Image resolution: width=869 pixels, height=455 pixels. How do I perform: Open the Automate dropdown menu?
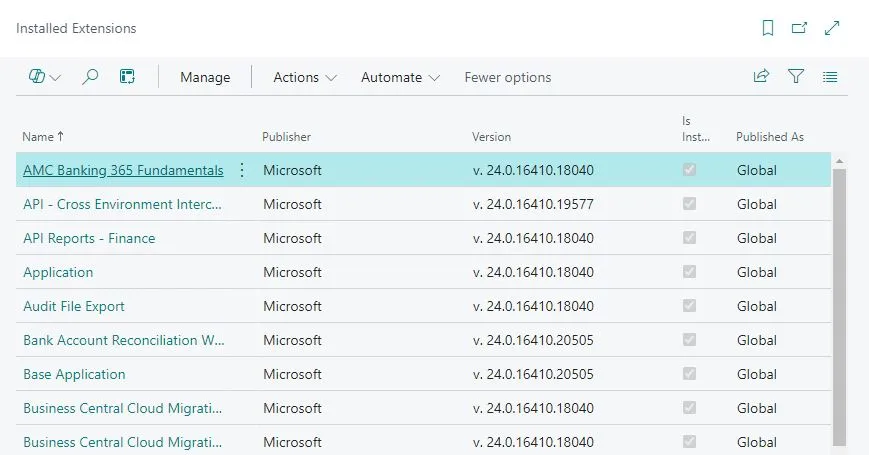(400, 77)
